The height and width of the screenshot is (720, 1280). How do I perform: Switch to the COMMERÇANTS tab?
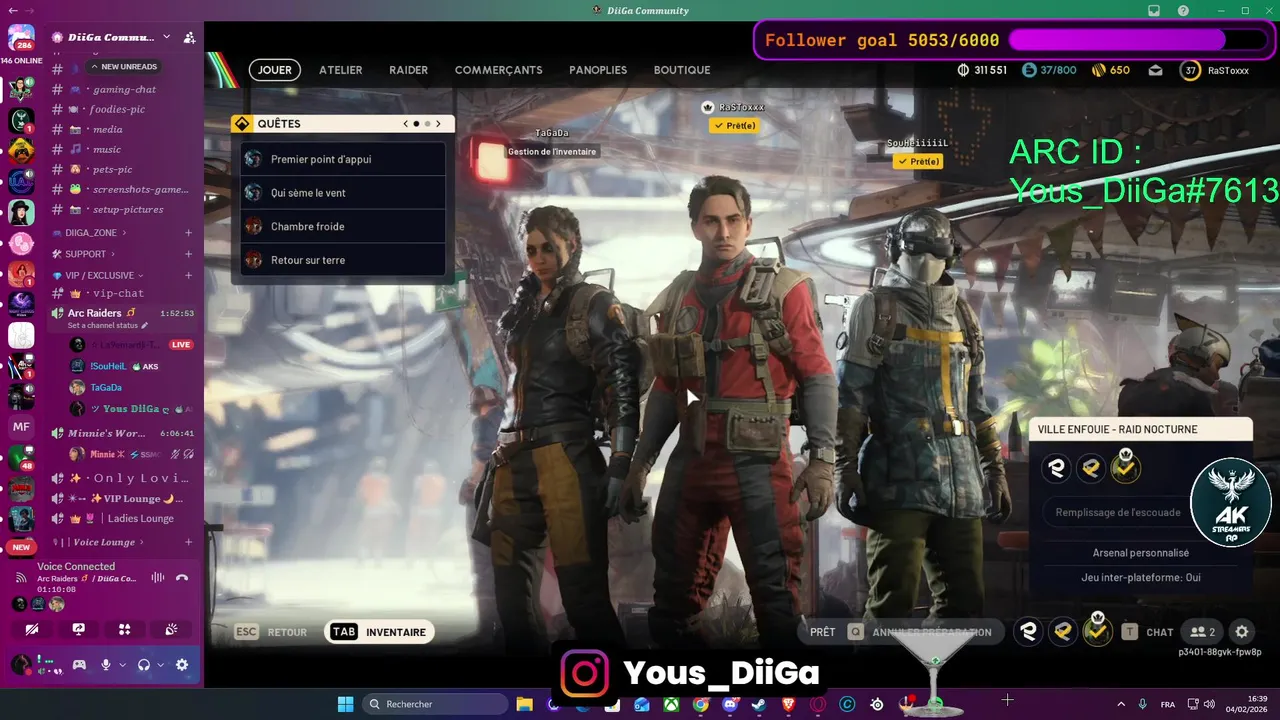499,70
